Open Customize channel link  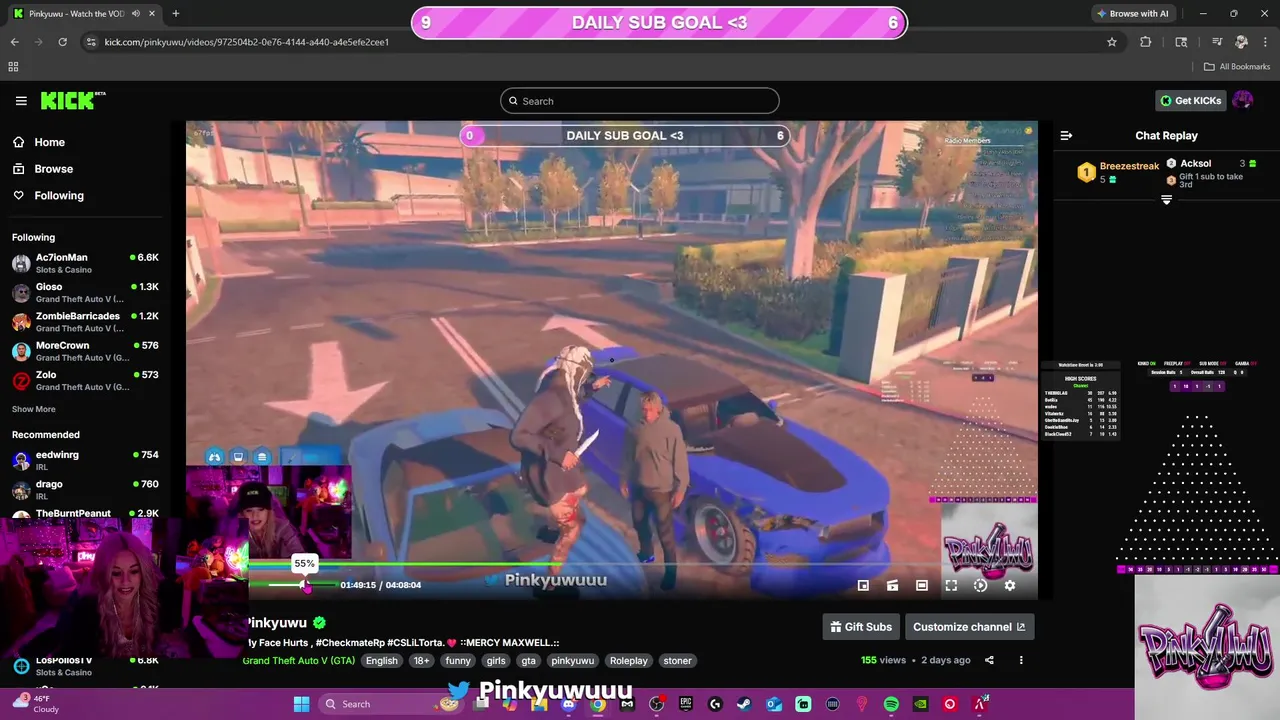[969, 627]
